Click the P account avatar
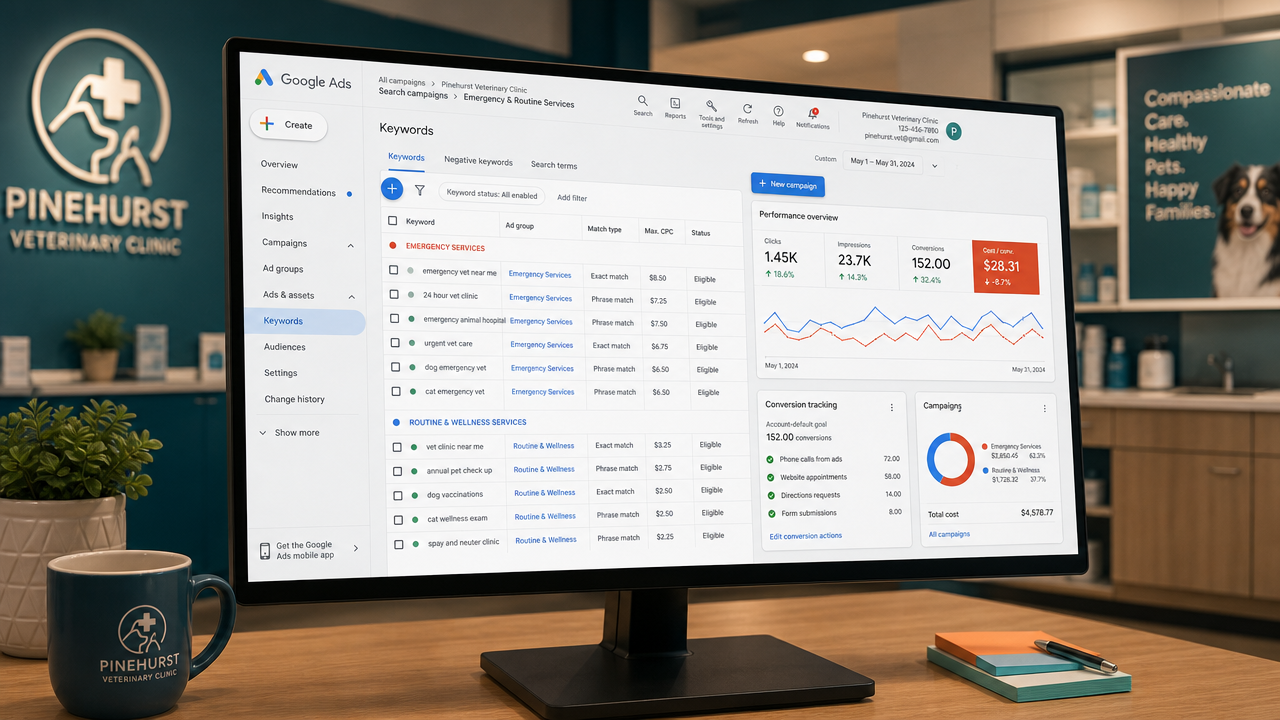Screen dimensions: 1280x720 tap(953, 131)
